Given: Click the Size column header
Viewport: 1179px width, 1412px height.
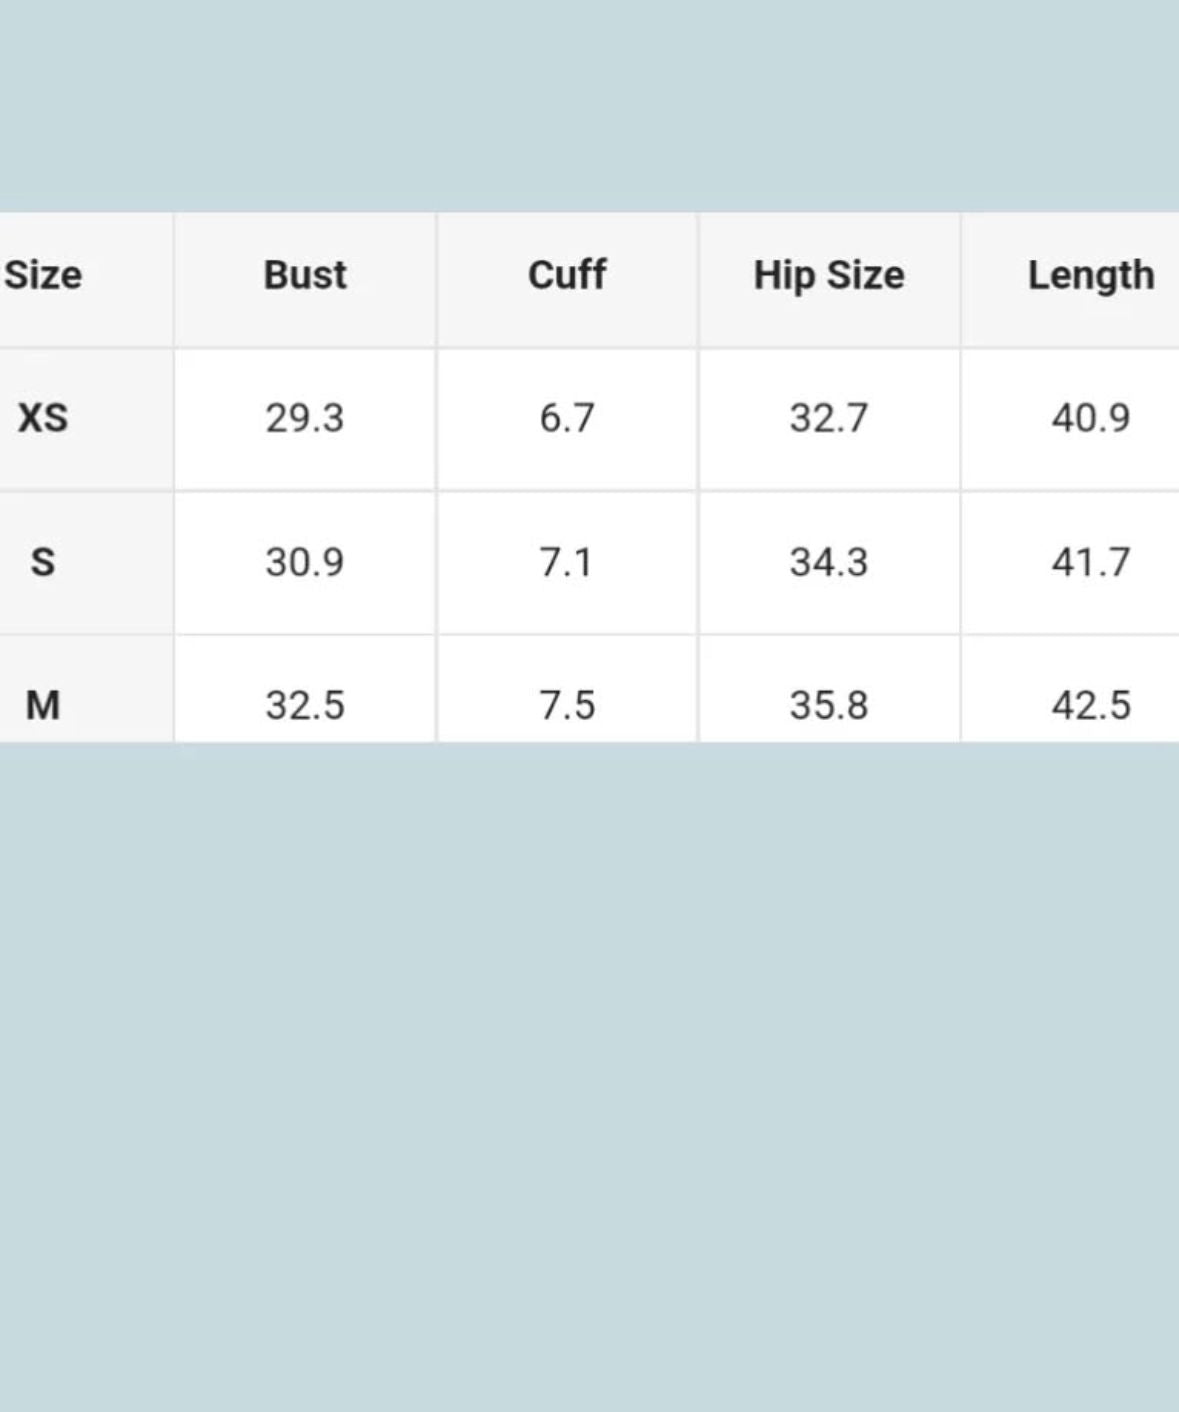Looking at the screenshot, I should pos(43,275).
